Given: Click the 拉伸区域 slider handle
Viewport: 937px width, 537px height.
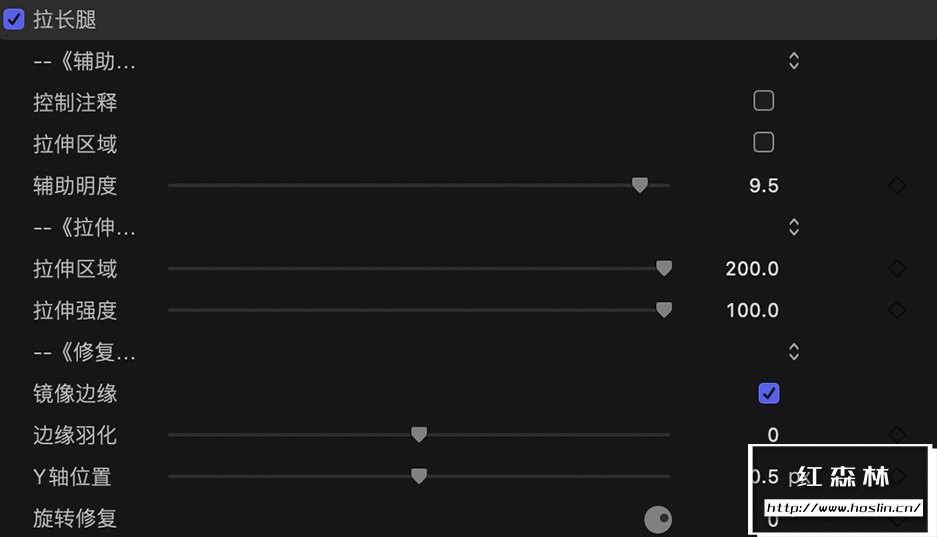Looking at the screenshot, I should (664, 268).
